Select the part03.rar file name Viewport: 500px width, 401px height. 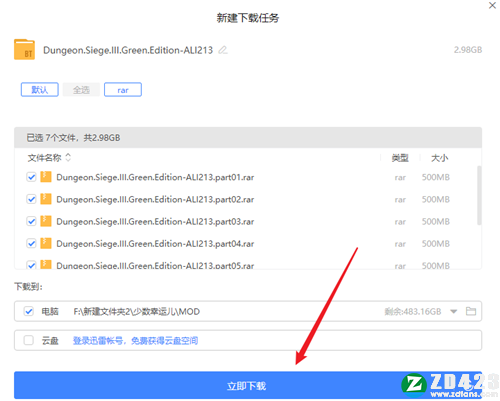click(x=155, y=221)
